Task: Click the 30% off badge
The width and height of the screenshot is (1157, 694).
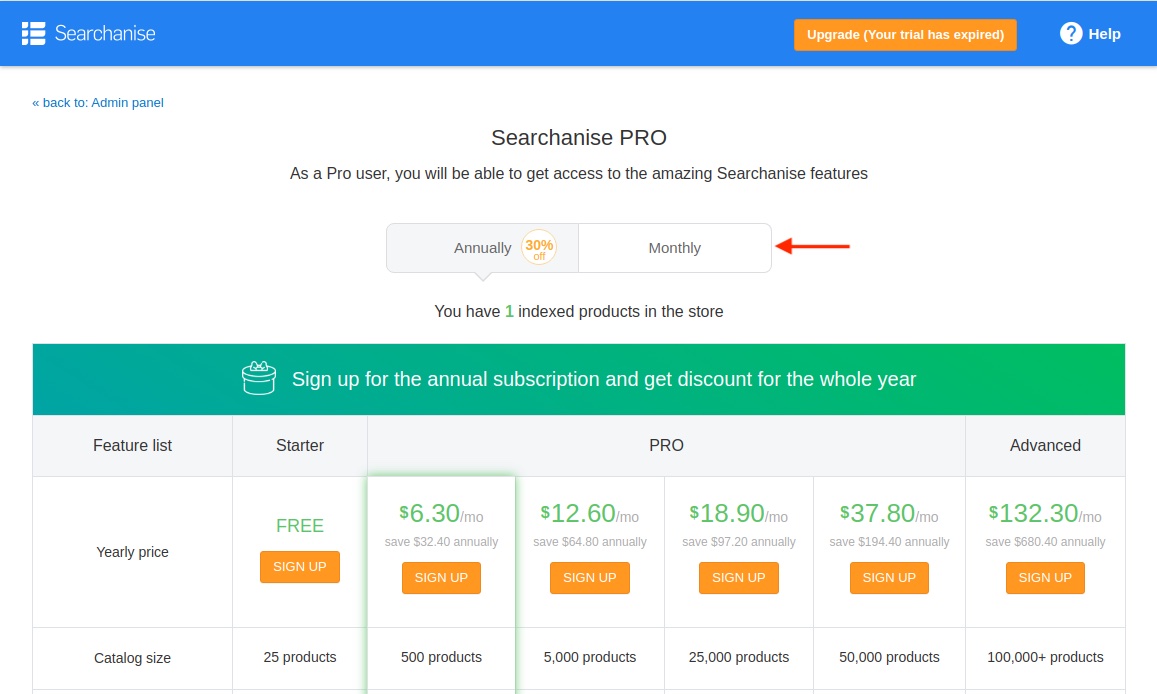Action: pos(539,247)
